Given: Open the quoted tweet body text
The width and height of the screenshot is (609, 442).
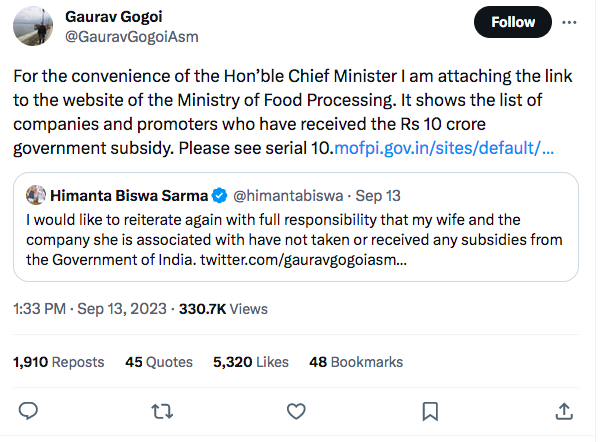Looking at the screenshot, I should tap(300, 239).
